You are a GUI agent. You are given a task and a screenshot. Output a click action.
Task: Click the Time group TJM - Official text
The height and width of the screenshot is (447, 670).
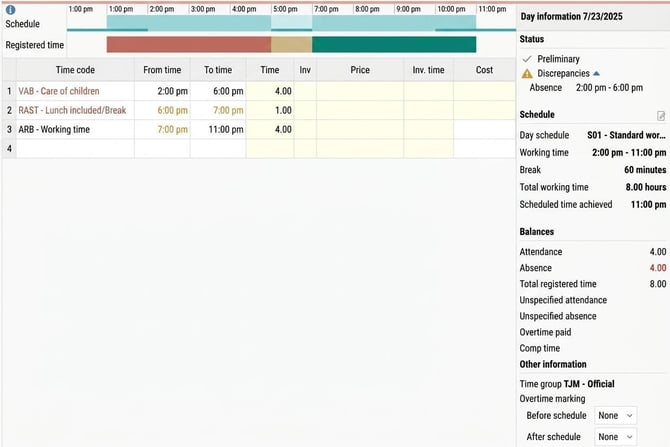[x=567, y=384]
